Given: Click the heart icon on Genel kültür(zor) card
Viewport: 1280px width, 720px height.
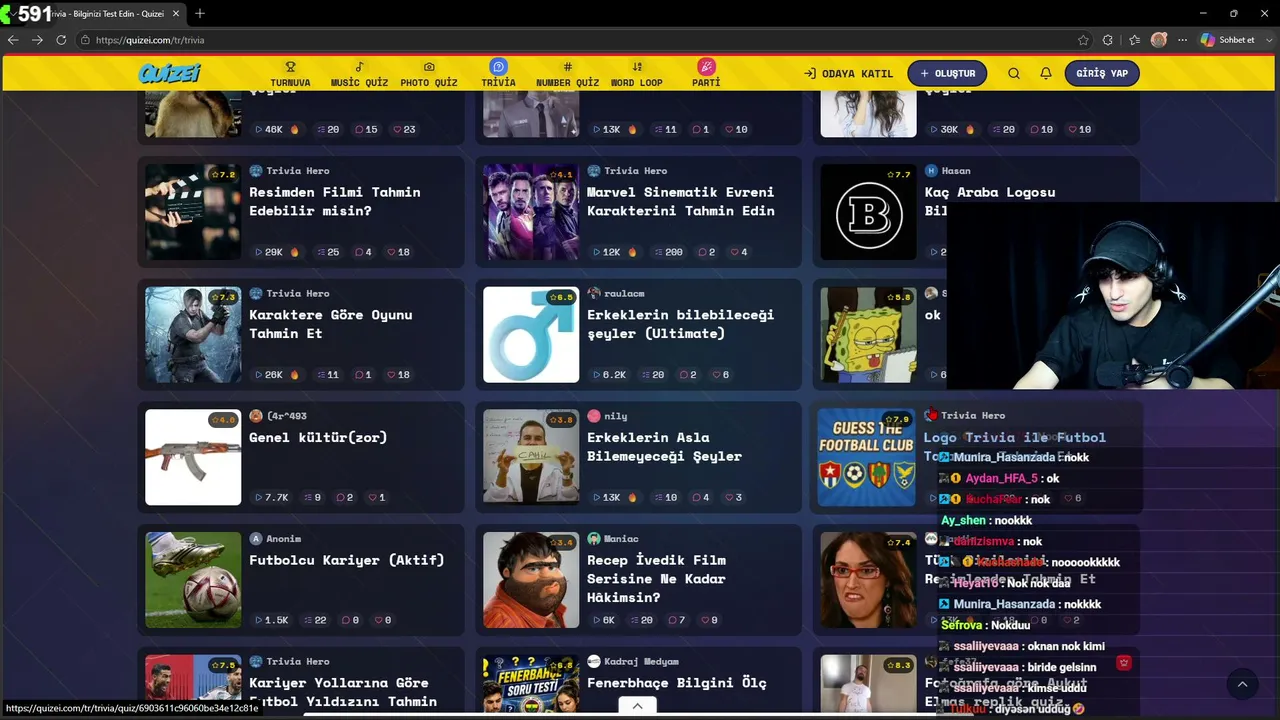Looking at the screenshot, I should 373,497.
